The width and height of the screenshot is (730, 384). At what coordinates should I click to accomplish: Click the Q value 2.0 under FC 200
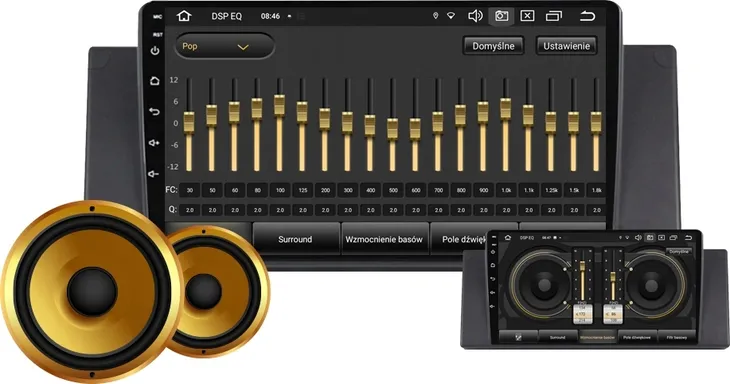tap(325, 210)
